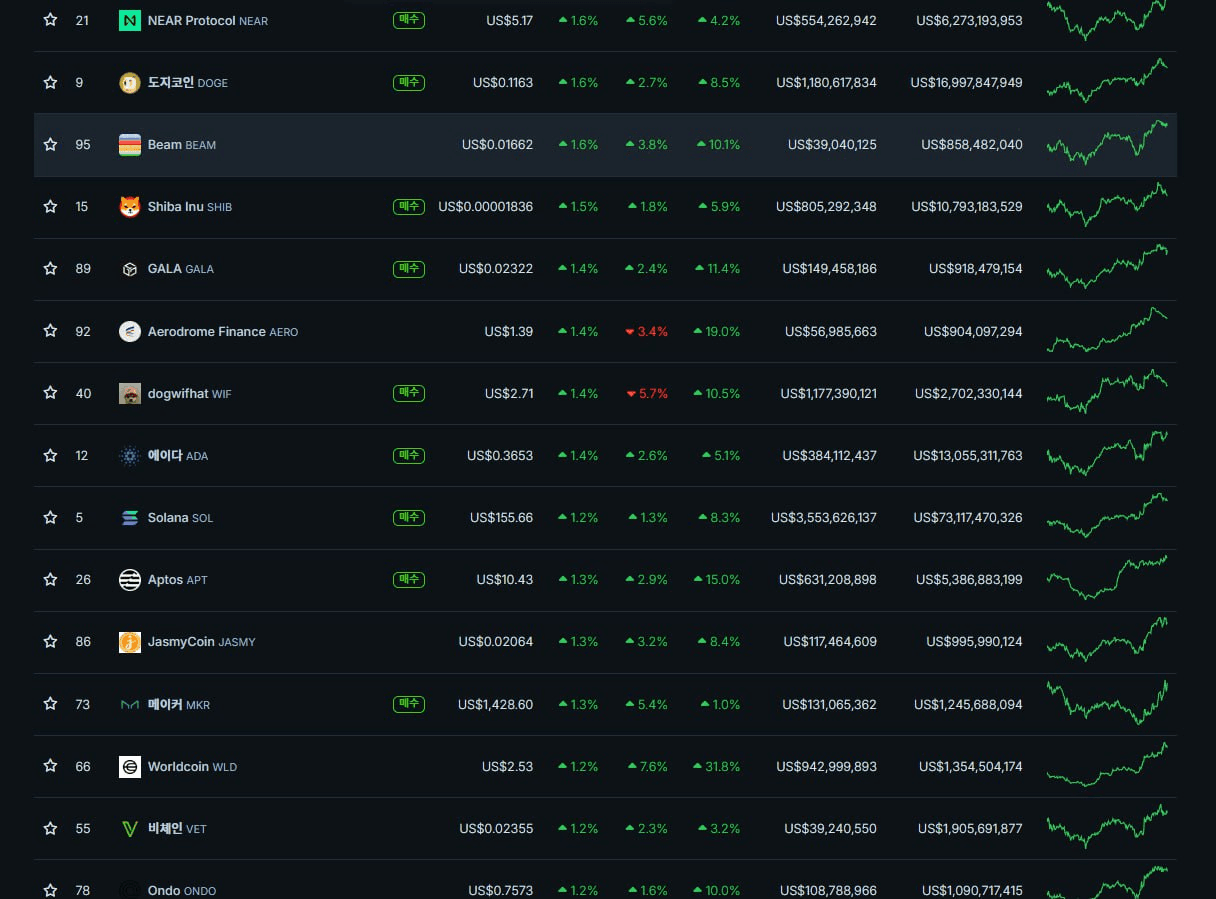Click the MKR 매수 button
1216x899 pixels.
[x=409, y=704]
